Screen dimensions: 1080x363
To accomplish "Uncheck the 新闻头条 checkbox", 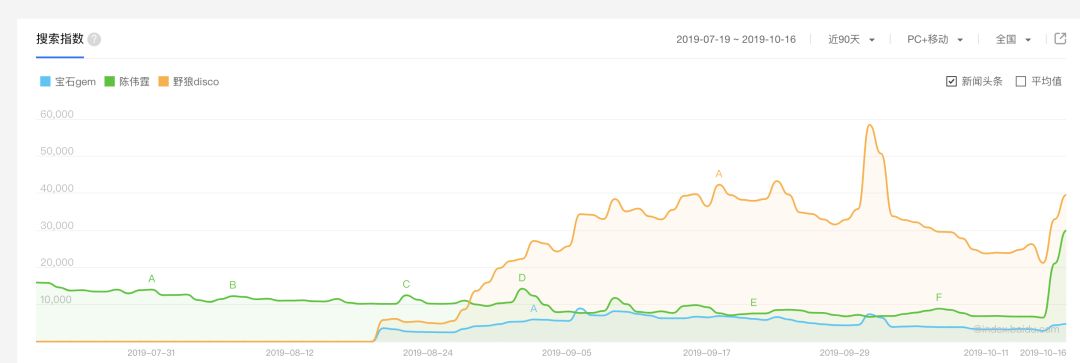I will pos(951,81).
